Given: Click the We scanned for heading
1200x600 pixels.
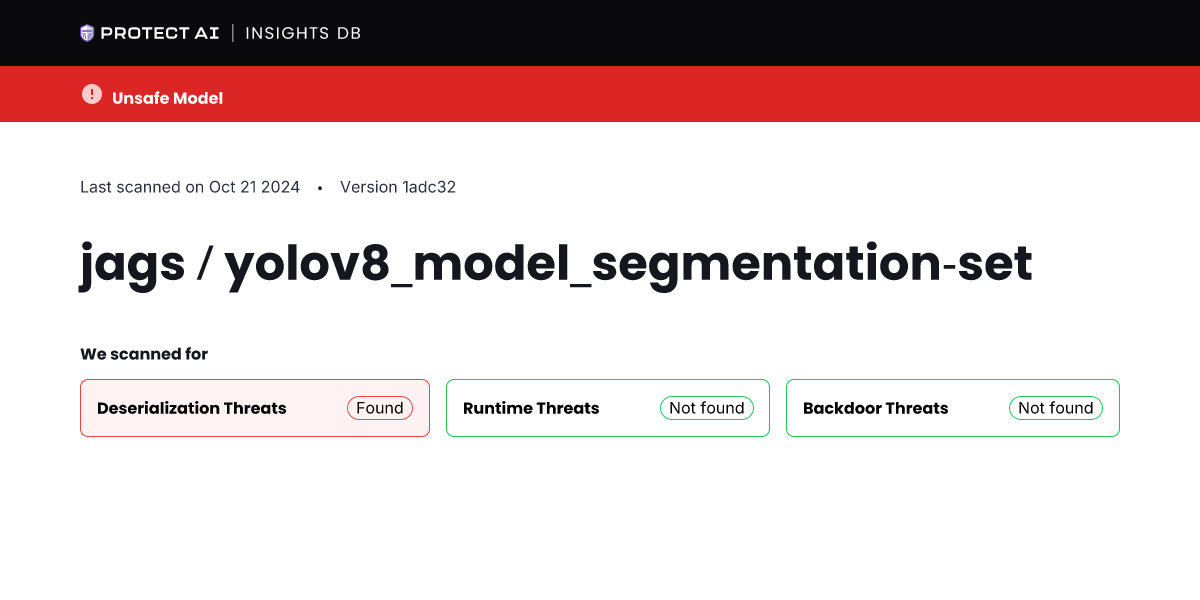Looking at the screenshot, I should (x=144, y=354).
